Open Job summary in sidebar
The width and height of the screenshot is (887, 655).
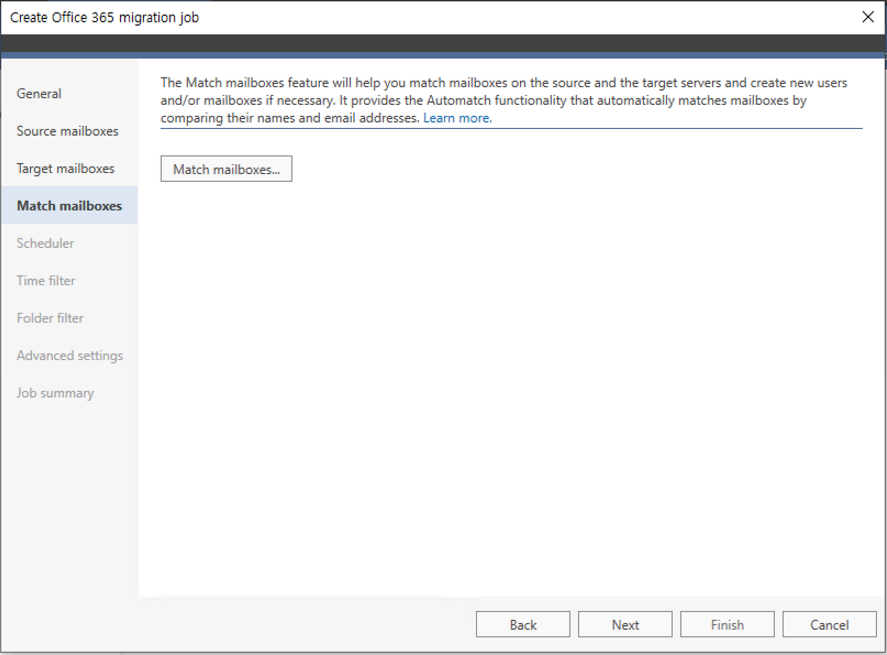[55, 392]
